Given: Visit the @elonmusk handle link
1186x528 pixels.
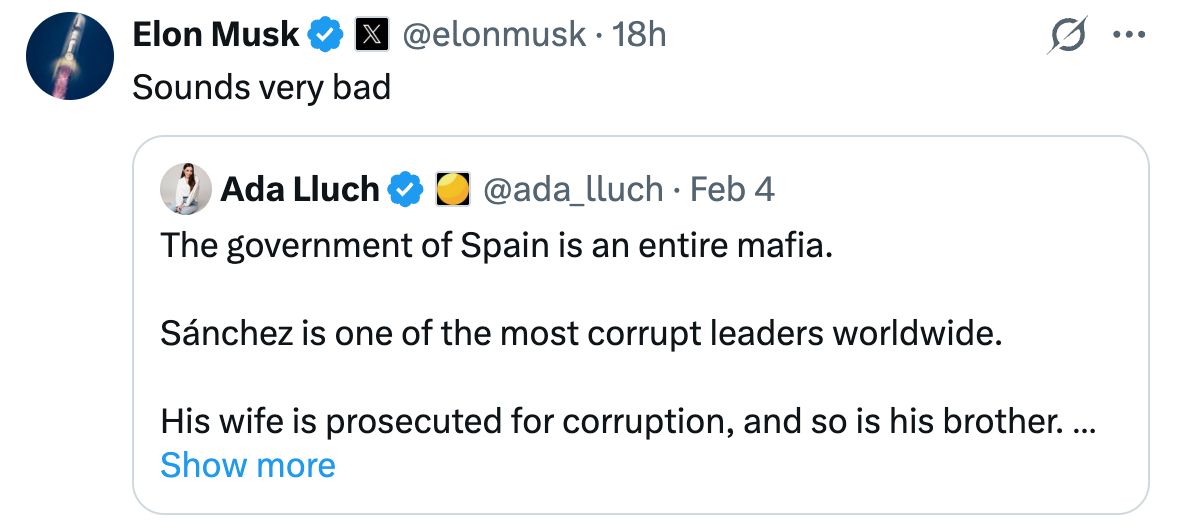Looking at the screenshot, I should click(494, 35).
